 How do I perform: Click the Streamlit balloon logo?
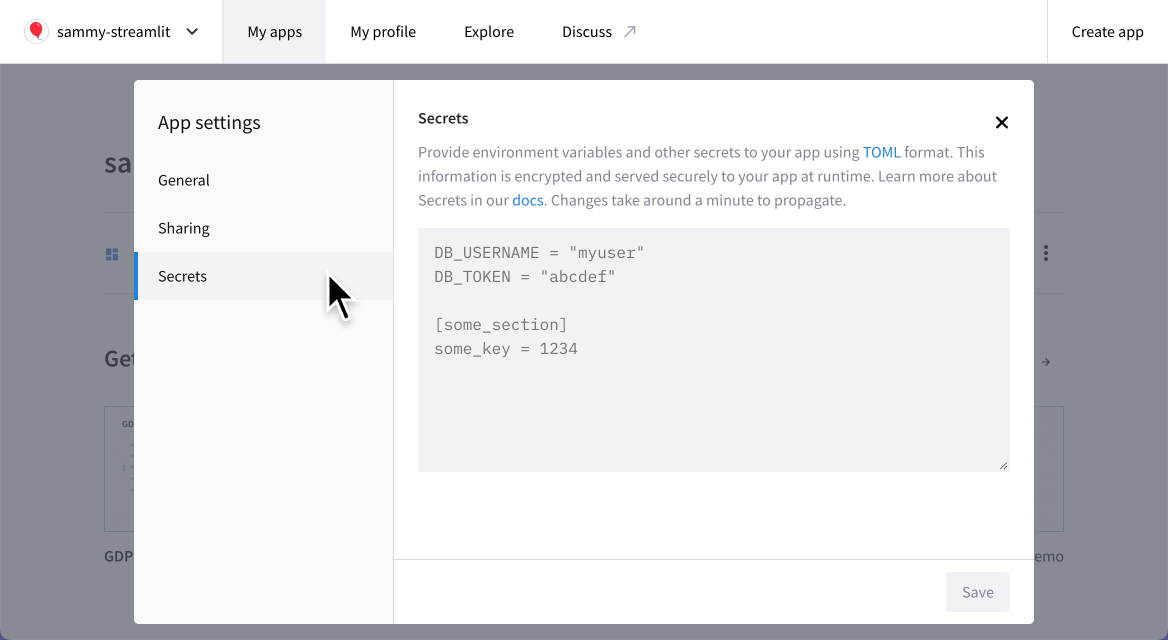36,31
